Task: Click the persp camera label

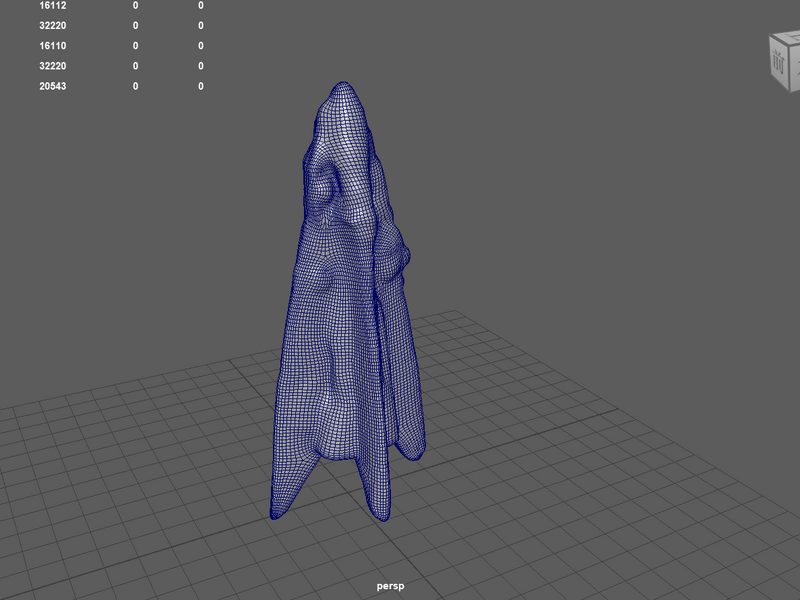Action: (x=390, y=586)
